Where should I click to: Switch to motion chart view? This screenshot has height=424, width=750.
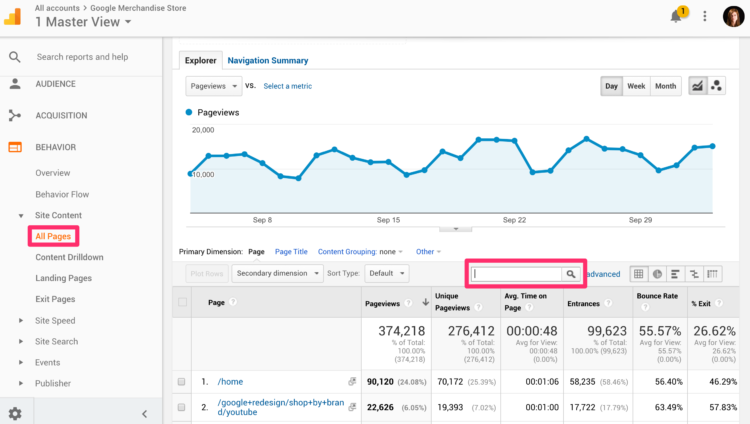(716, 86)
